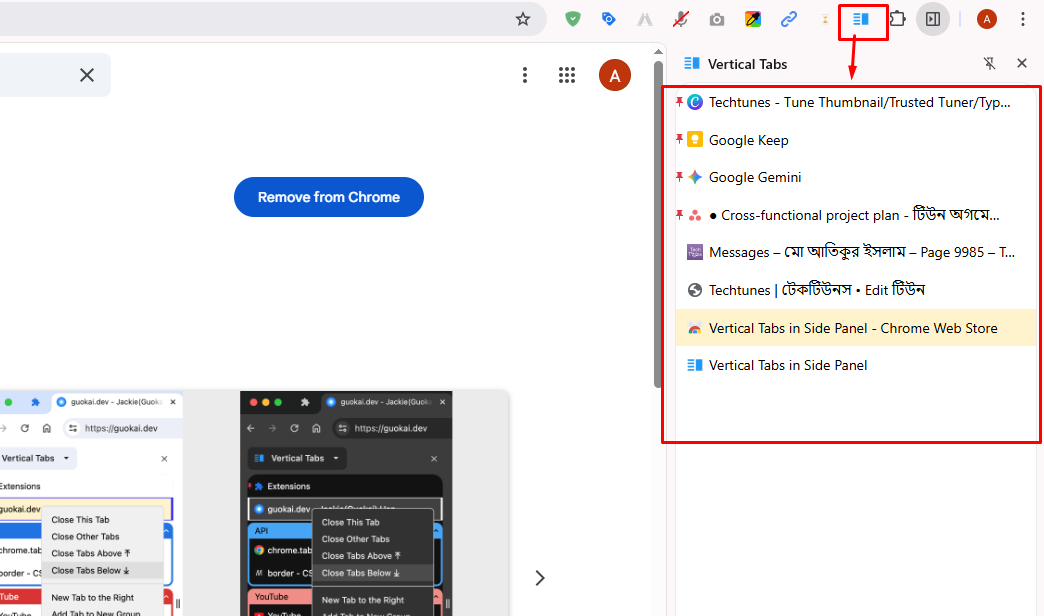Toggle the bookmark star for this page
Viewport: 1044px width, 616px height.
[523, 18]
